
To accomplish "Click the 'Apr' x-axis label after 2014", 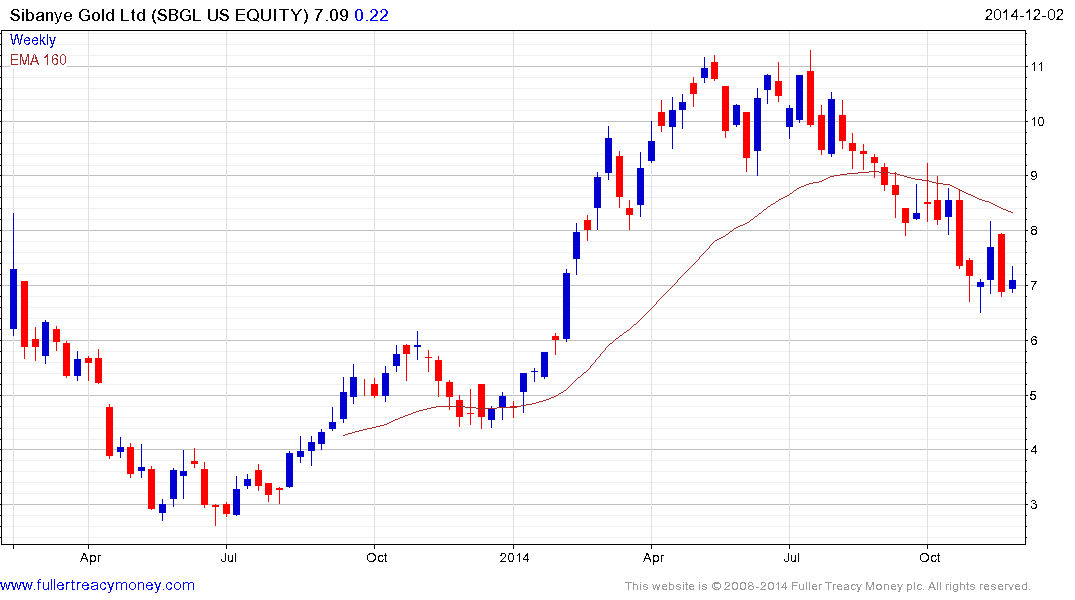I will click(x=653, y=557).
